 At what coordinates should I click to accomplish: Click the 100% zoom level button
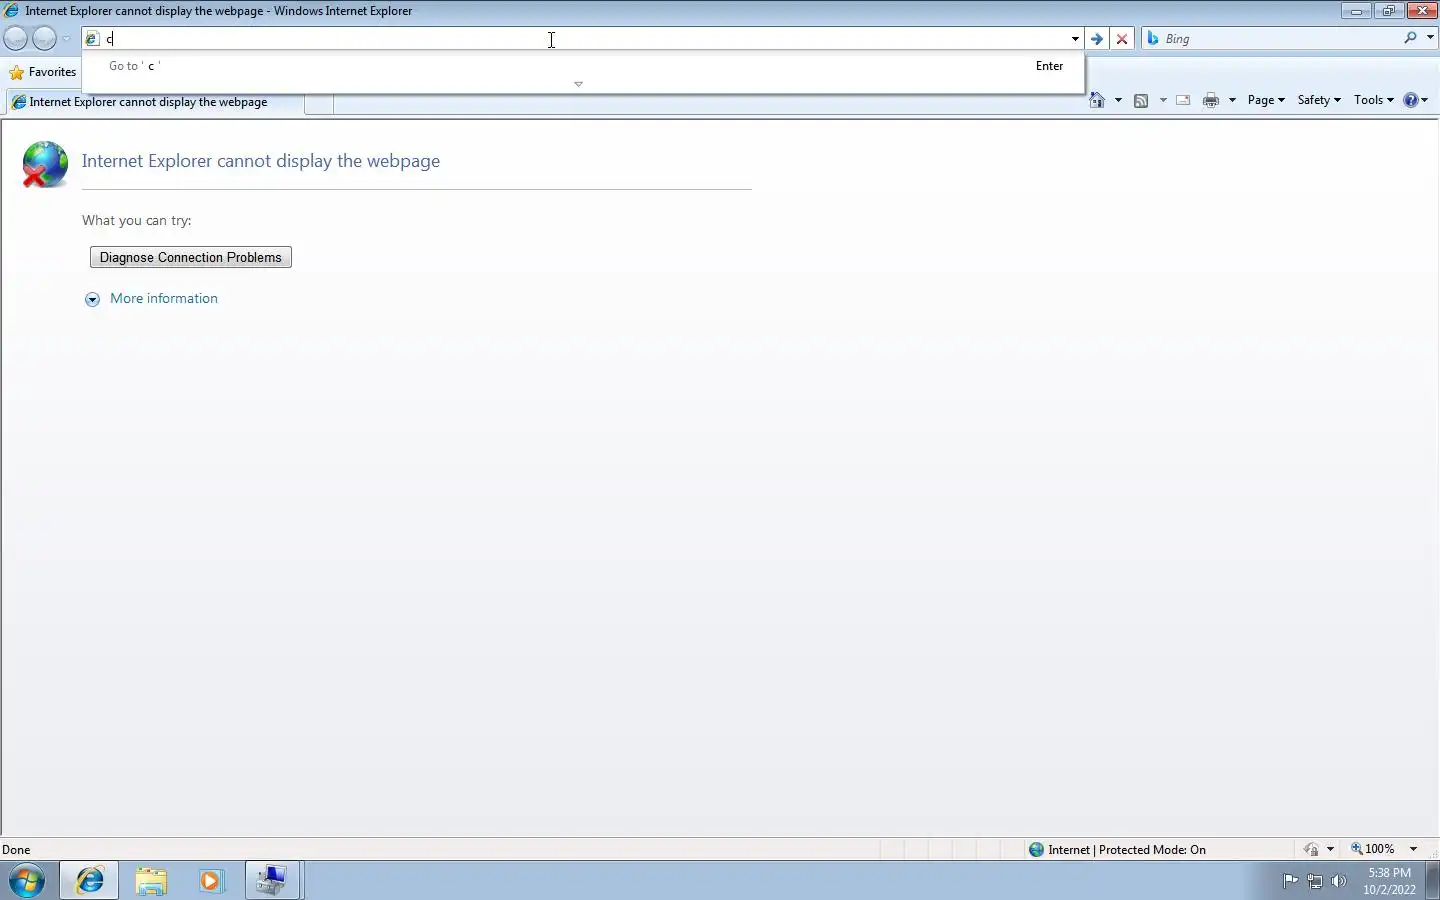1373,849
